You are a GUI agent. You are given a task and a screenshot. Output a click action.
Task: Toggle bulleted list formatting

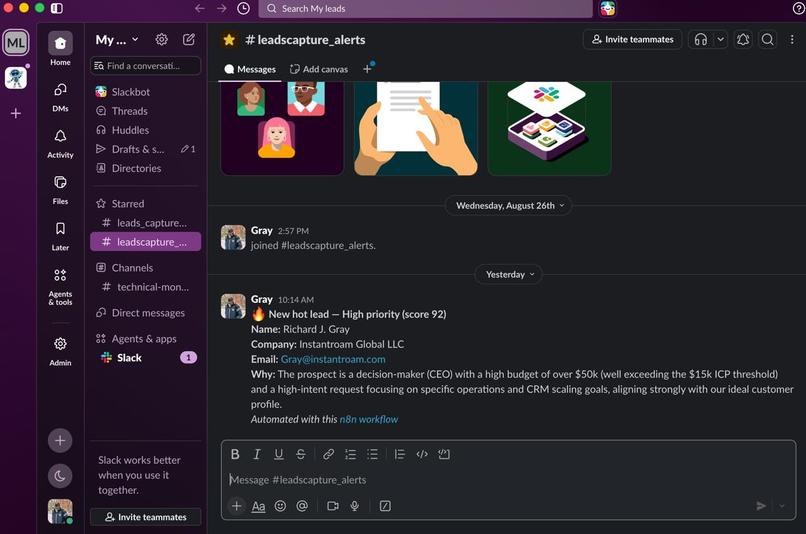pos(373,454)
